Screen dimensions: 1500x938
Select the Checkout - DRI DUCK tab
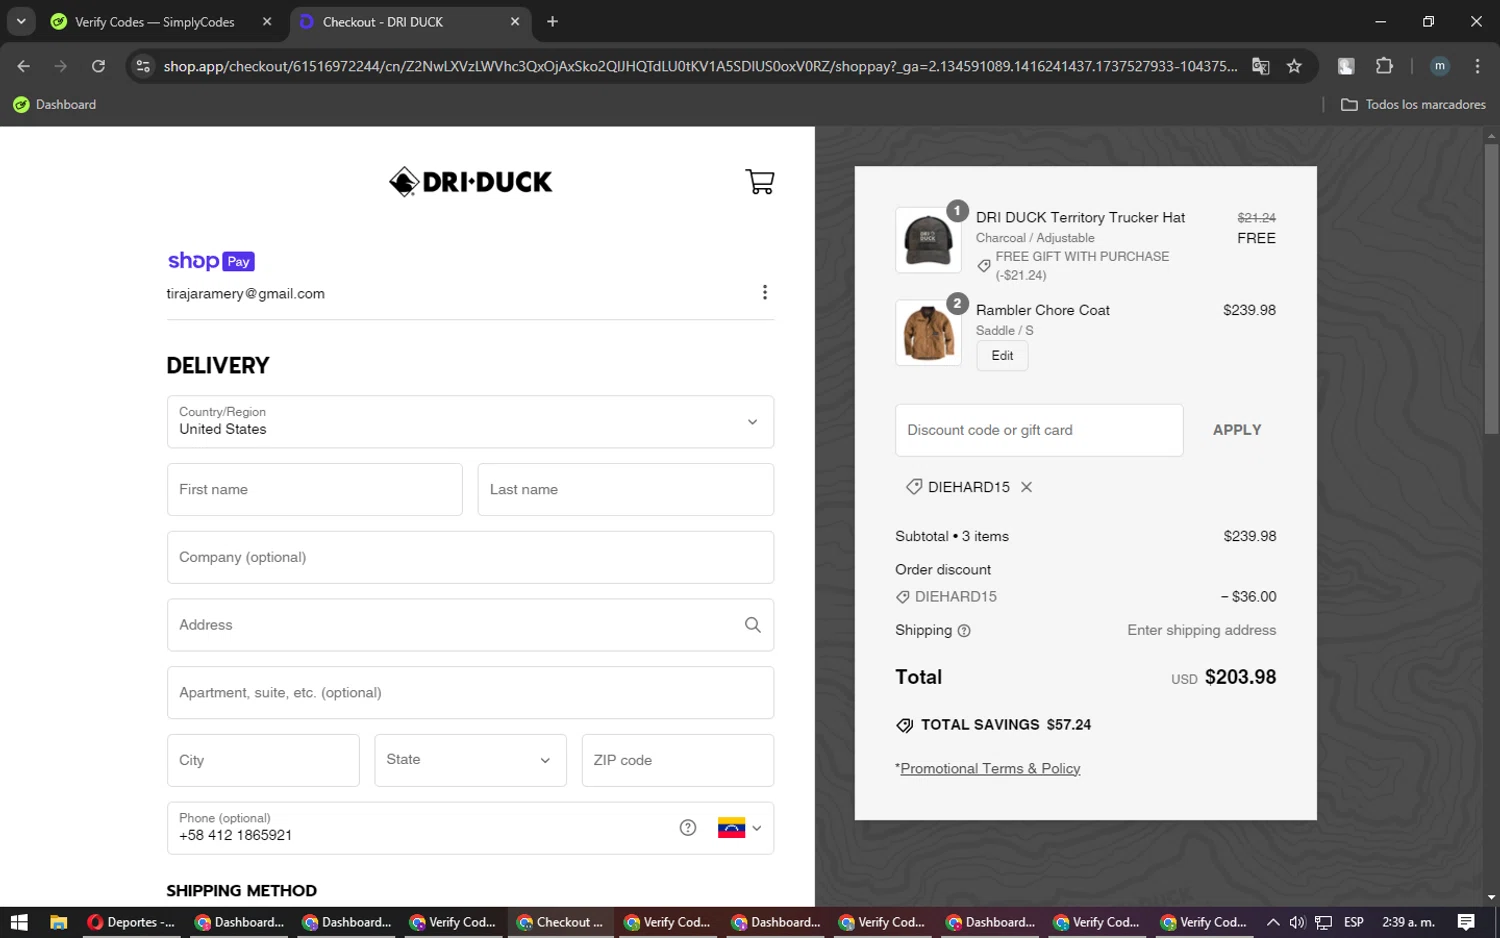(x=410, y=21)
